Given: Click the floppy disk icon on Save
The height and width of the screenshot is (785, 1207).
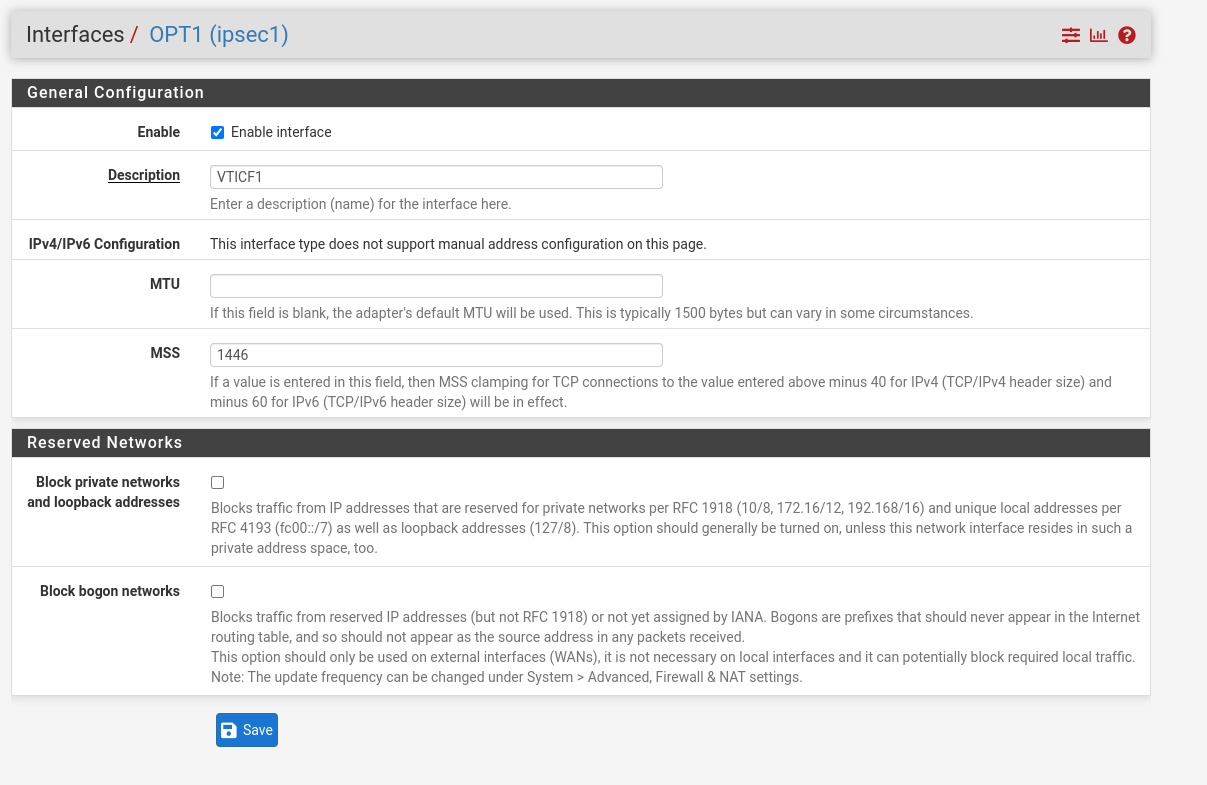Looking at the screenshot, I should [230, 729].
